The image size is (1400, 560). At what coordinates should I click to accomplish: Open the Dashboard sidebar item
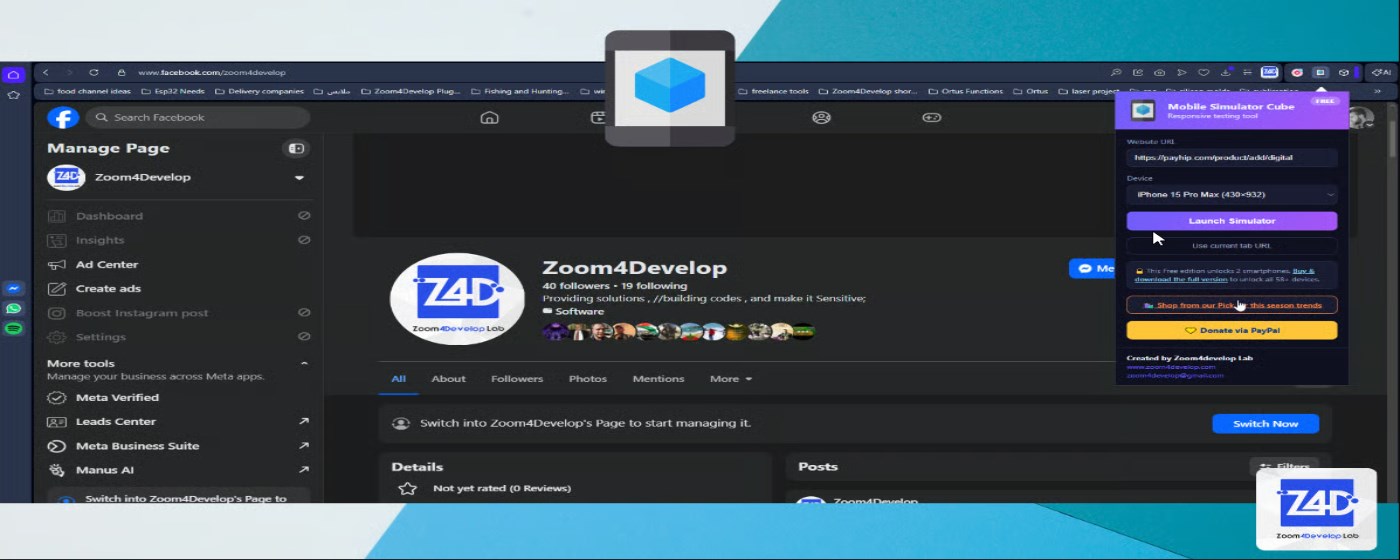pyautogui.click(x=180, y=216)
